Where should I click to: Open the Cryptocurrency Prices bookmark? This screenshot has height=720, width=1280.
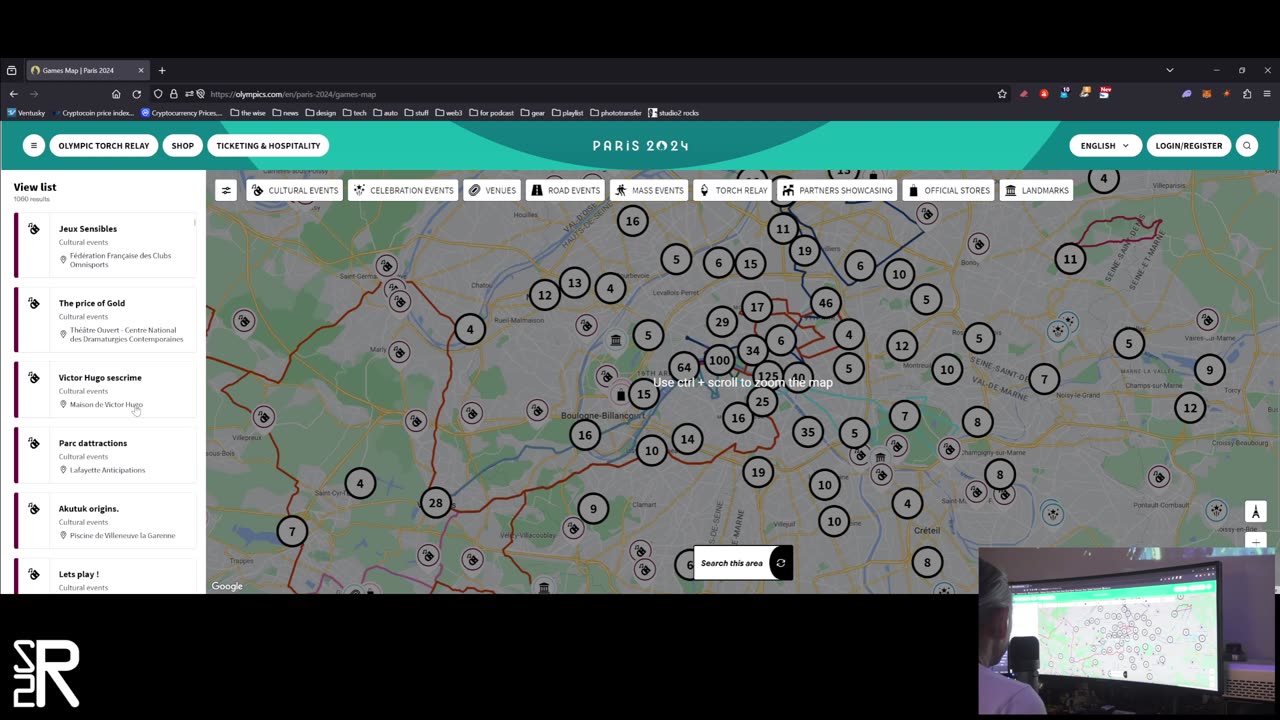[x=183, y=113]
